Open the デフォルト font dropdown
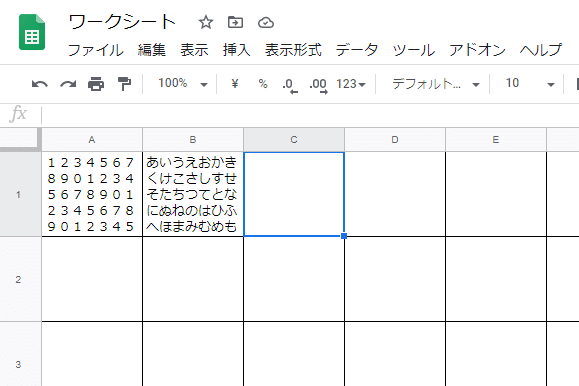579x386 pixels. [436, 84]
